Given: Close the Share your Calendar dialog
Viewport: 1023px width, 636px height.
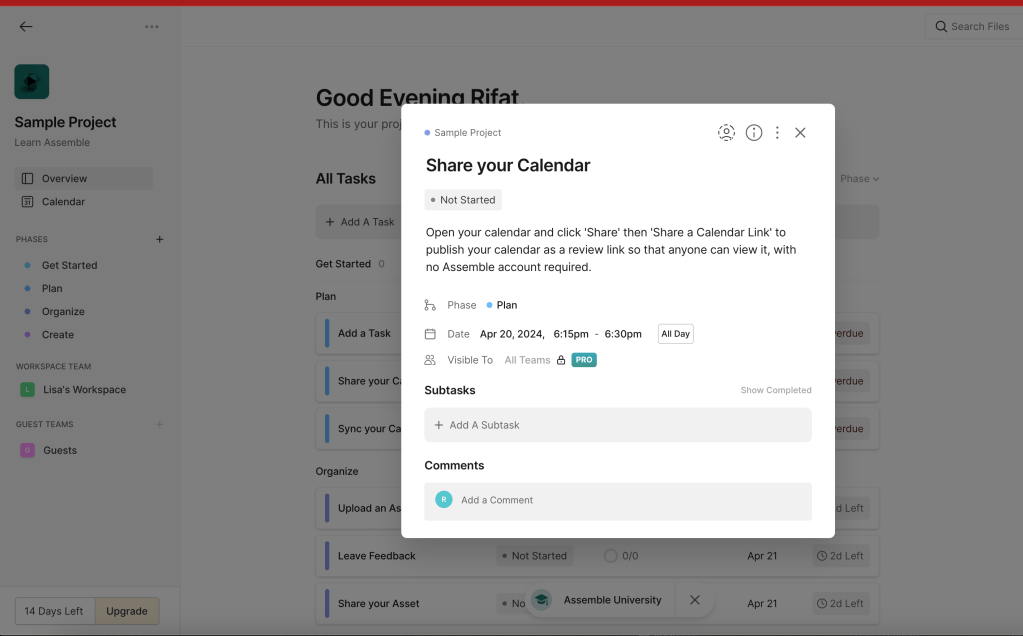Looking at the screenshot, I should pos(800,132).
